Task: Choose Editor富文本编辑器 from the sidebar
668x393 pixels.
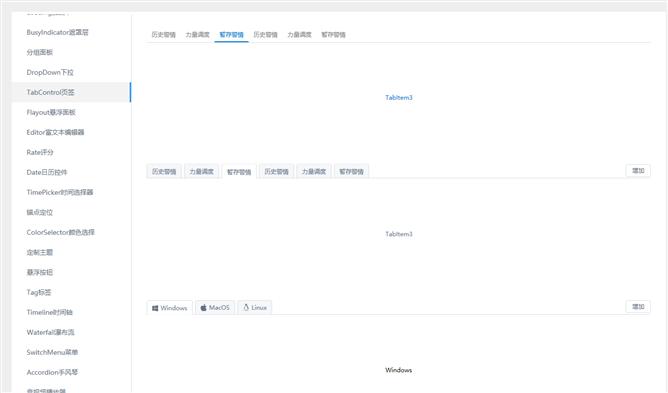Action: [x=55, y=133]
